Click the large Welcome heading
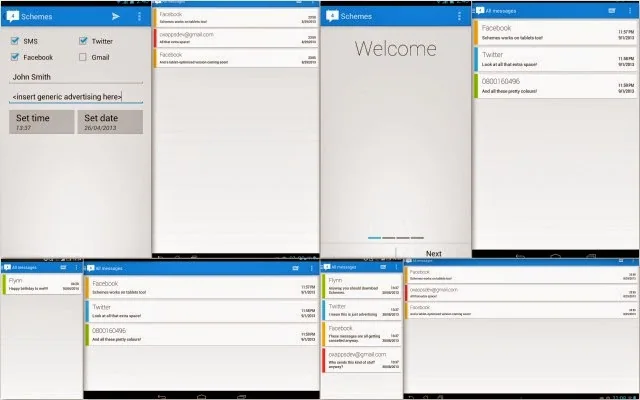 point(396,49)
